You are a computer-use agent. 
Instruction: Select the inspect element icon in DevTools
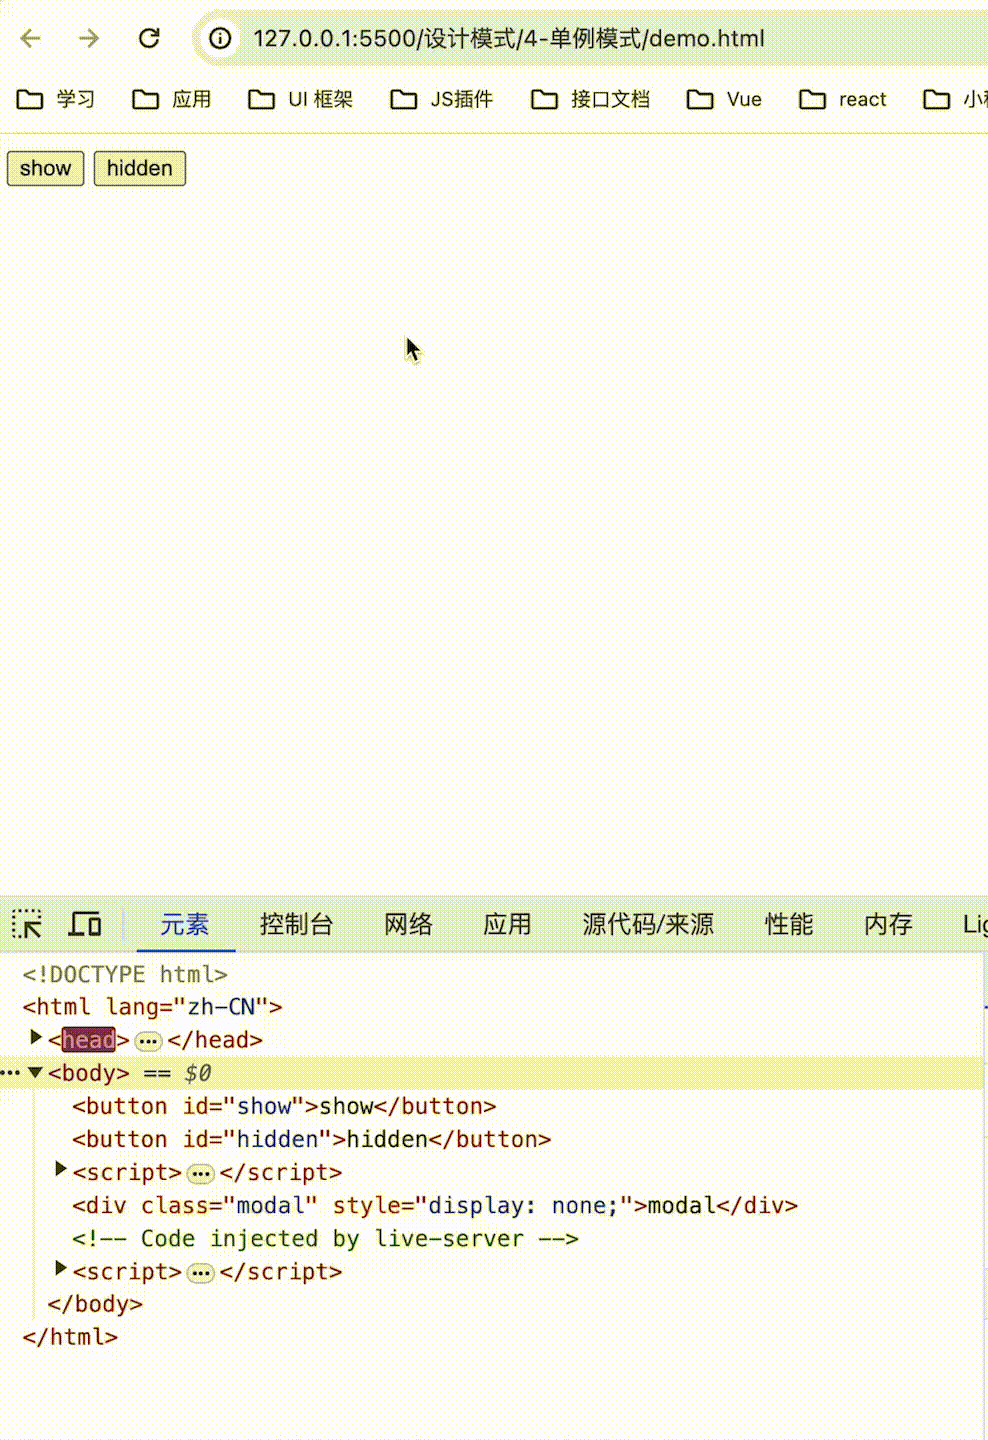[x=27, y=924]
